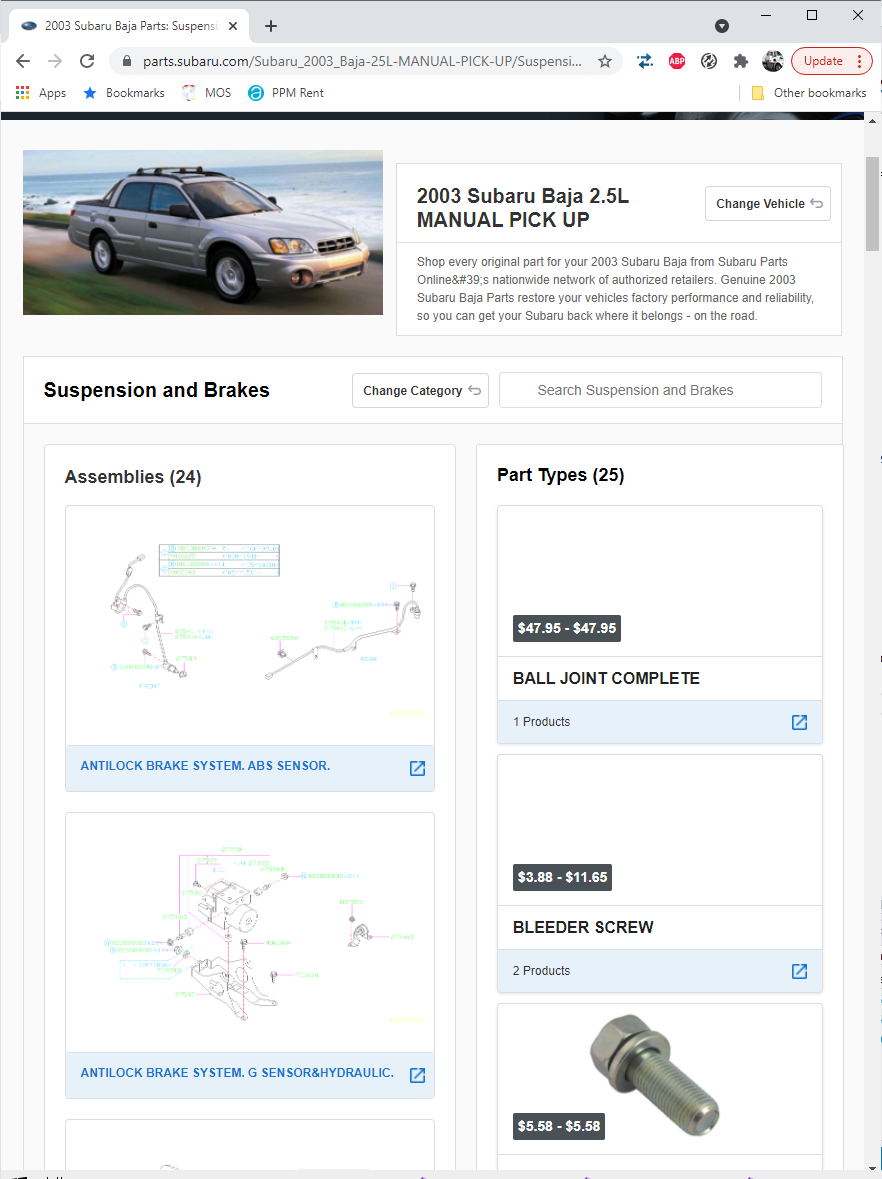Screen dimensions: 882x1179
Task: Click the browser forward arrow
Action: click(x=55, y=62)
